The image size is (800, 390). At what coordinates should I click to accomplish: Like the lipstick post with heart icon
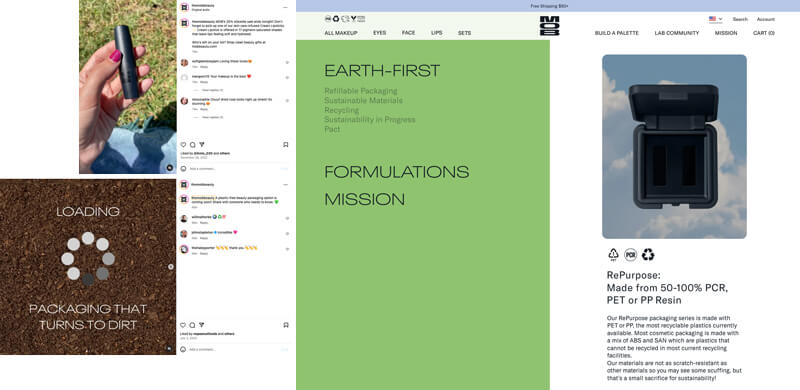183,144
